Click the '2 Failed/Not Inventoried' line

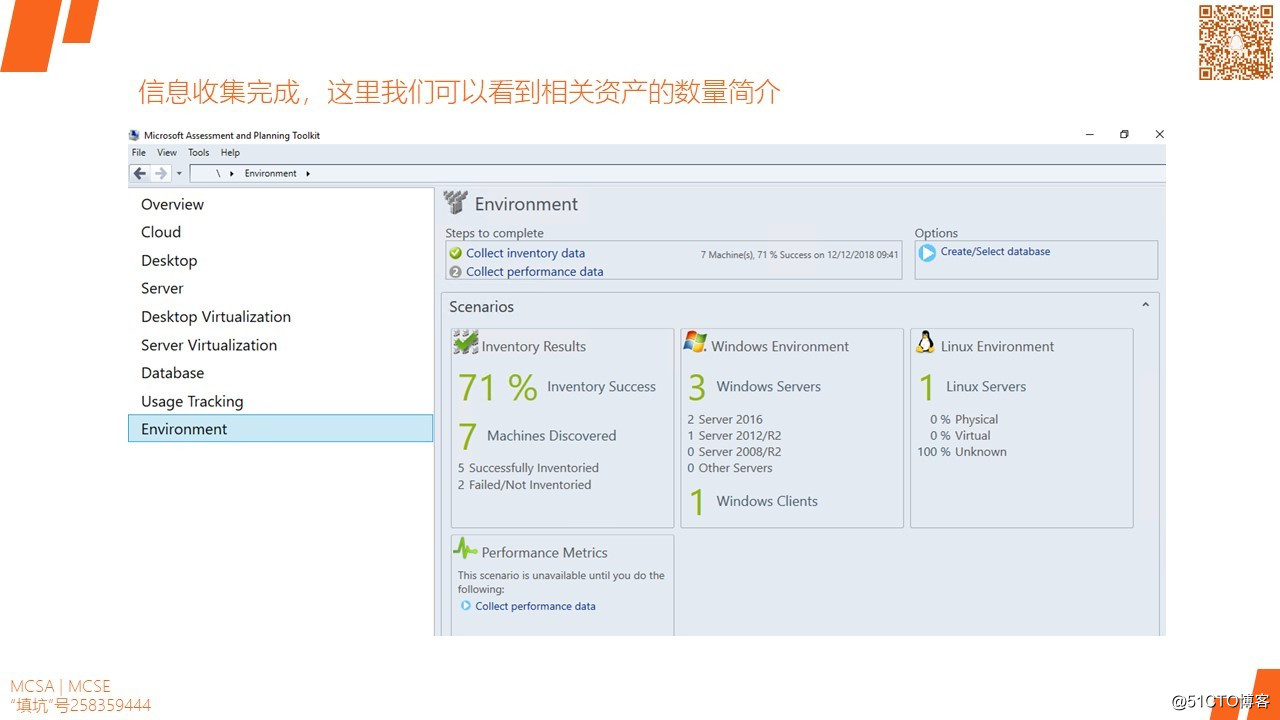(x=524, y=485)
